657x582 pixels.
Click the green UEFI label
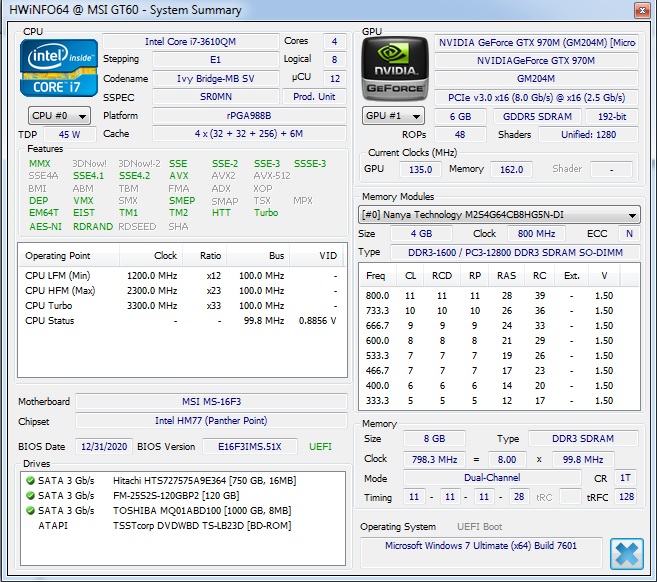coord(321,447)
